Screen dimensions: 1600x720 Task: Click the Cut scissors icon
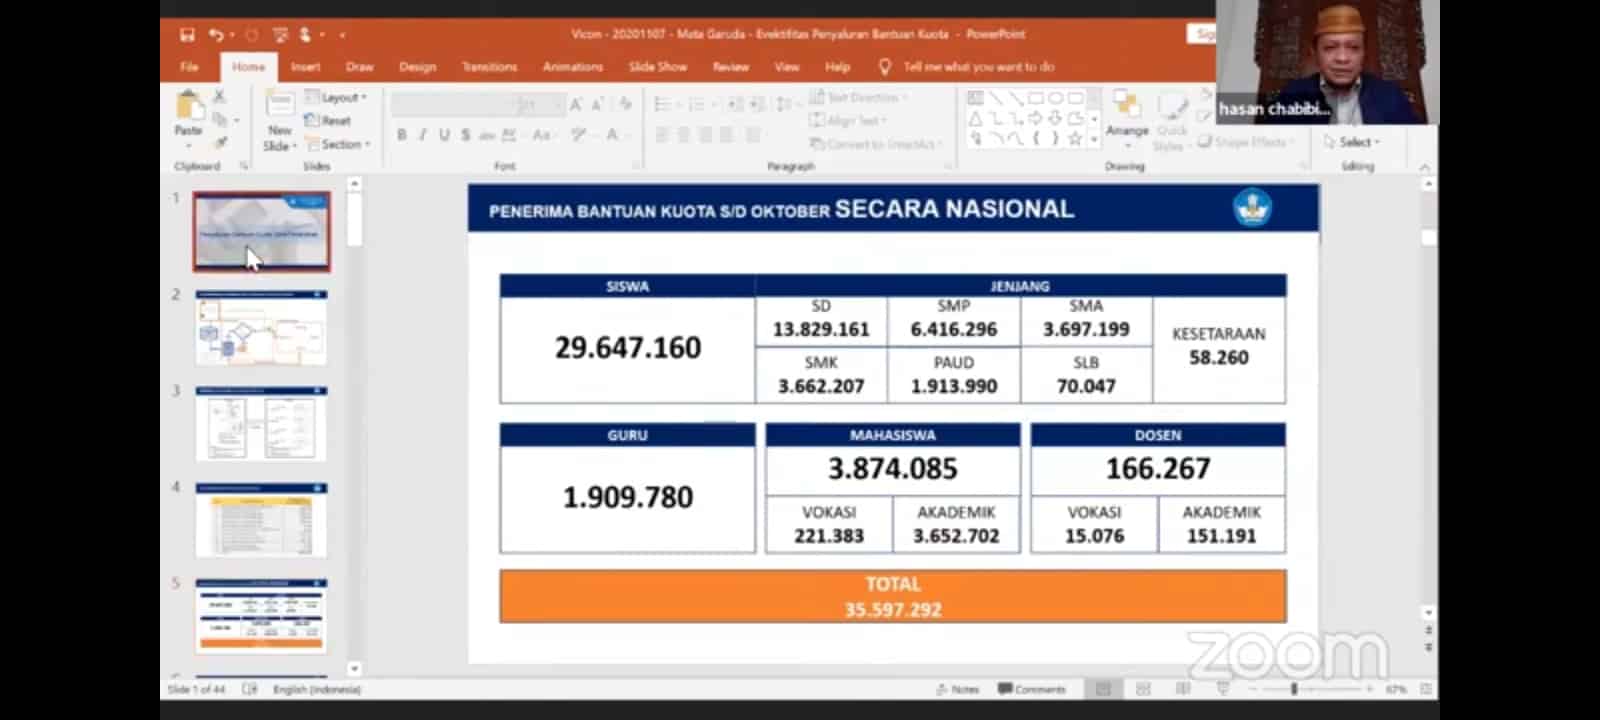[219, 97]
